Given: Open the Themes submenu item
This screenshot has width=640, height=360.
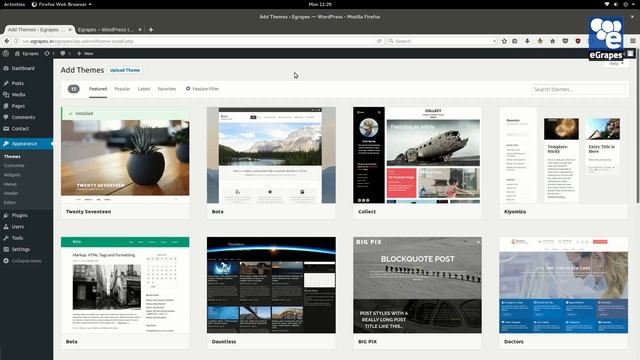Looking at the screenshot, I should (12, 156).
